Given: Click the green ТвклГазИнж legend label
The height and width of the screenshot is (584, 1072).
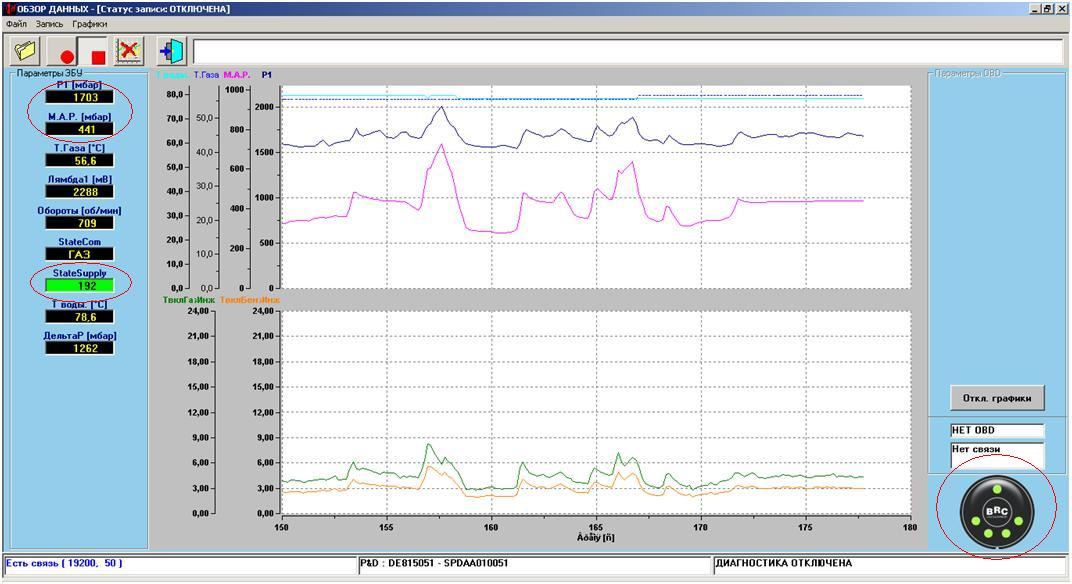Looking at the screenshot, I should pyautogui.click(x=189, y=300).
